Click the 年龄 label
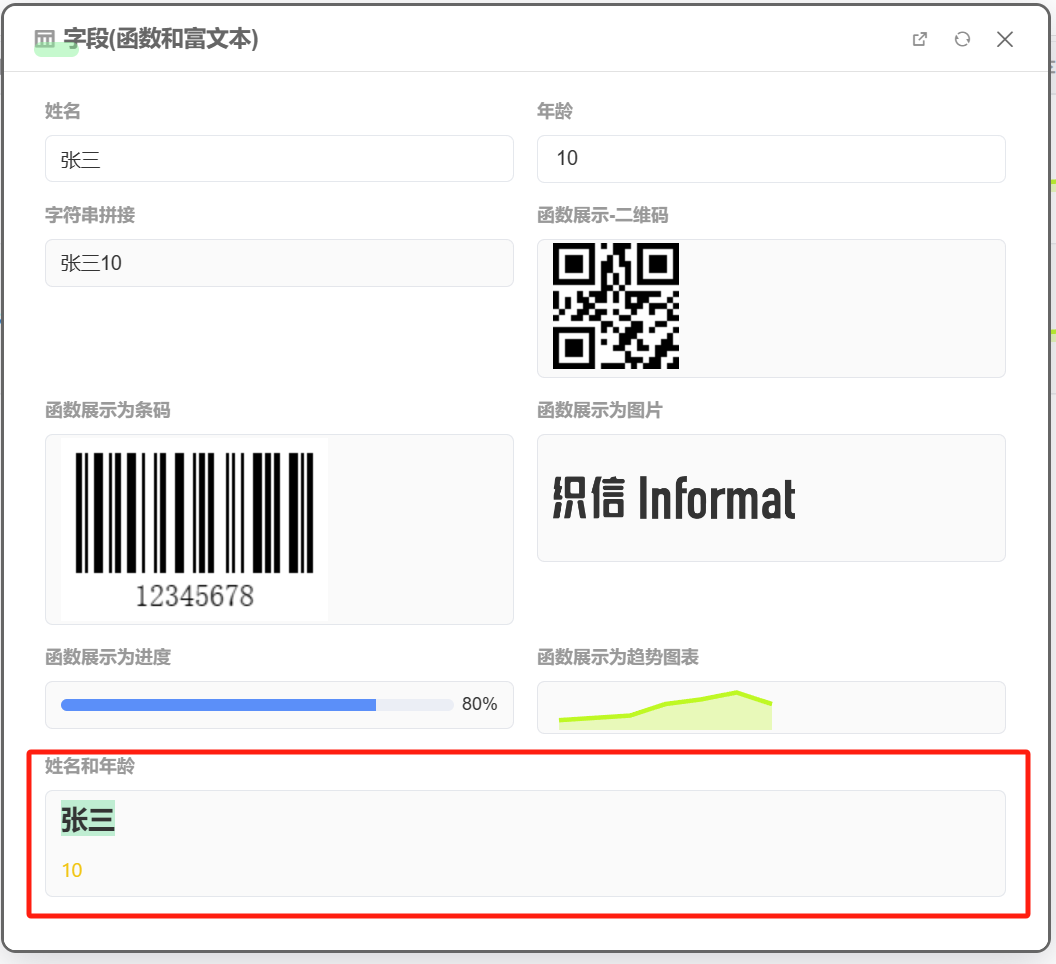This screenshot has height=964, width=1056. pyautogui.click(x=554, y=110)
